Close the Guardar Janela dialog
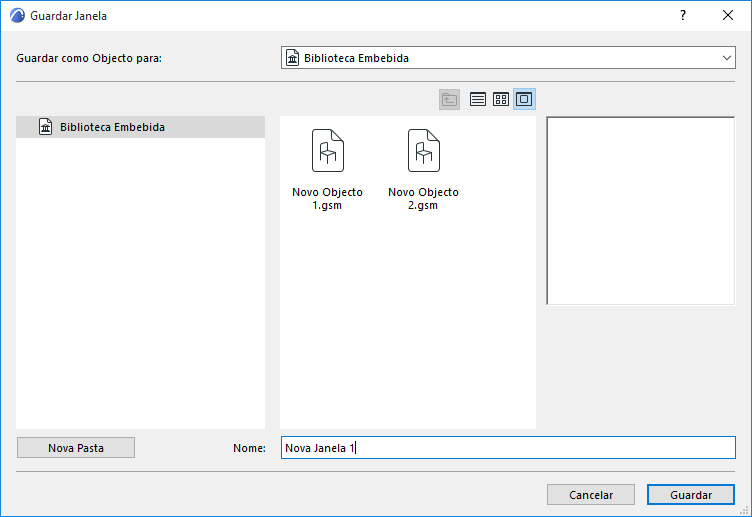This screenshot has height=517, width=752. [728, 15]
